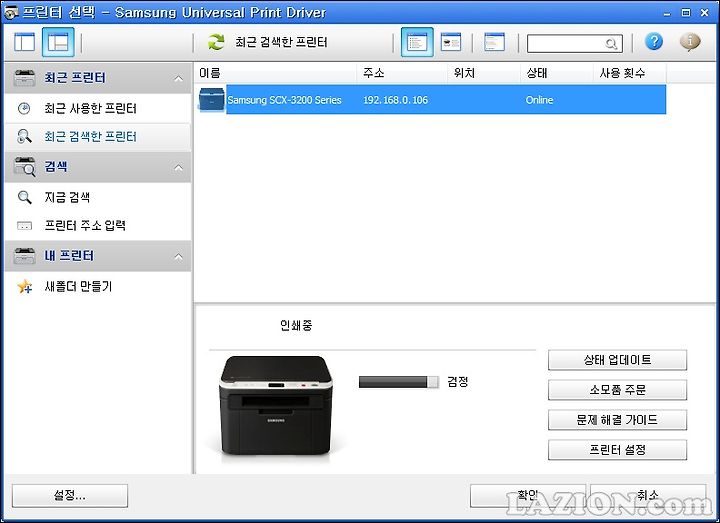Click the 상태 업데이트 button

[617, 360]
